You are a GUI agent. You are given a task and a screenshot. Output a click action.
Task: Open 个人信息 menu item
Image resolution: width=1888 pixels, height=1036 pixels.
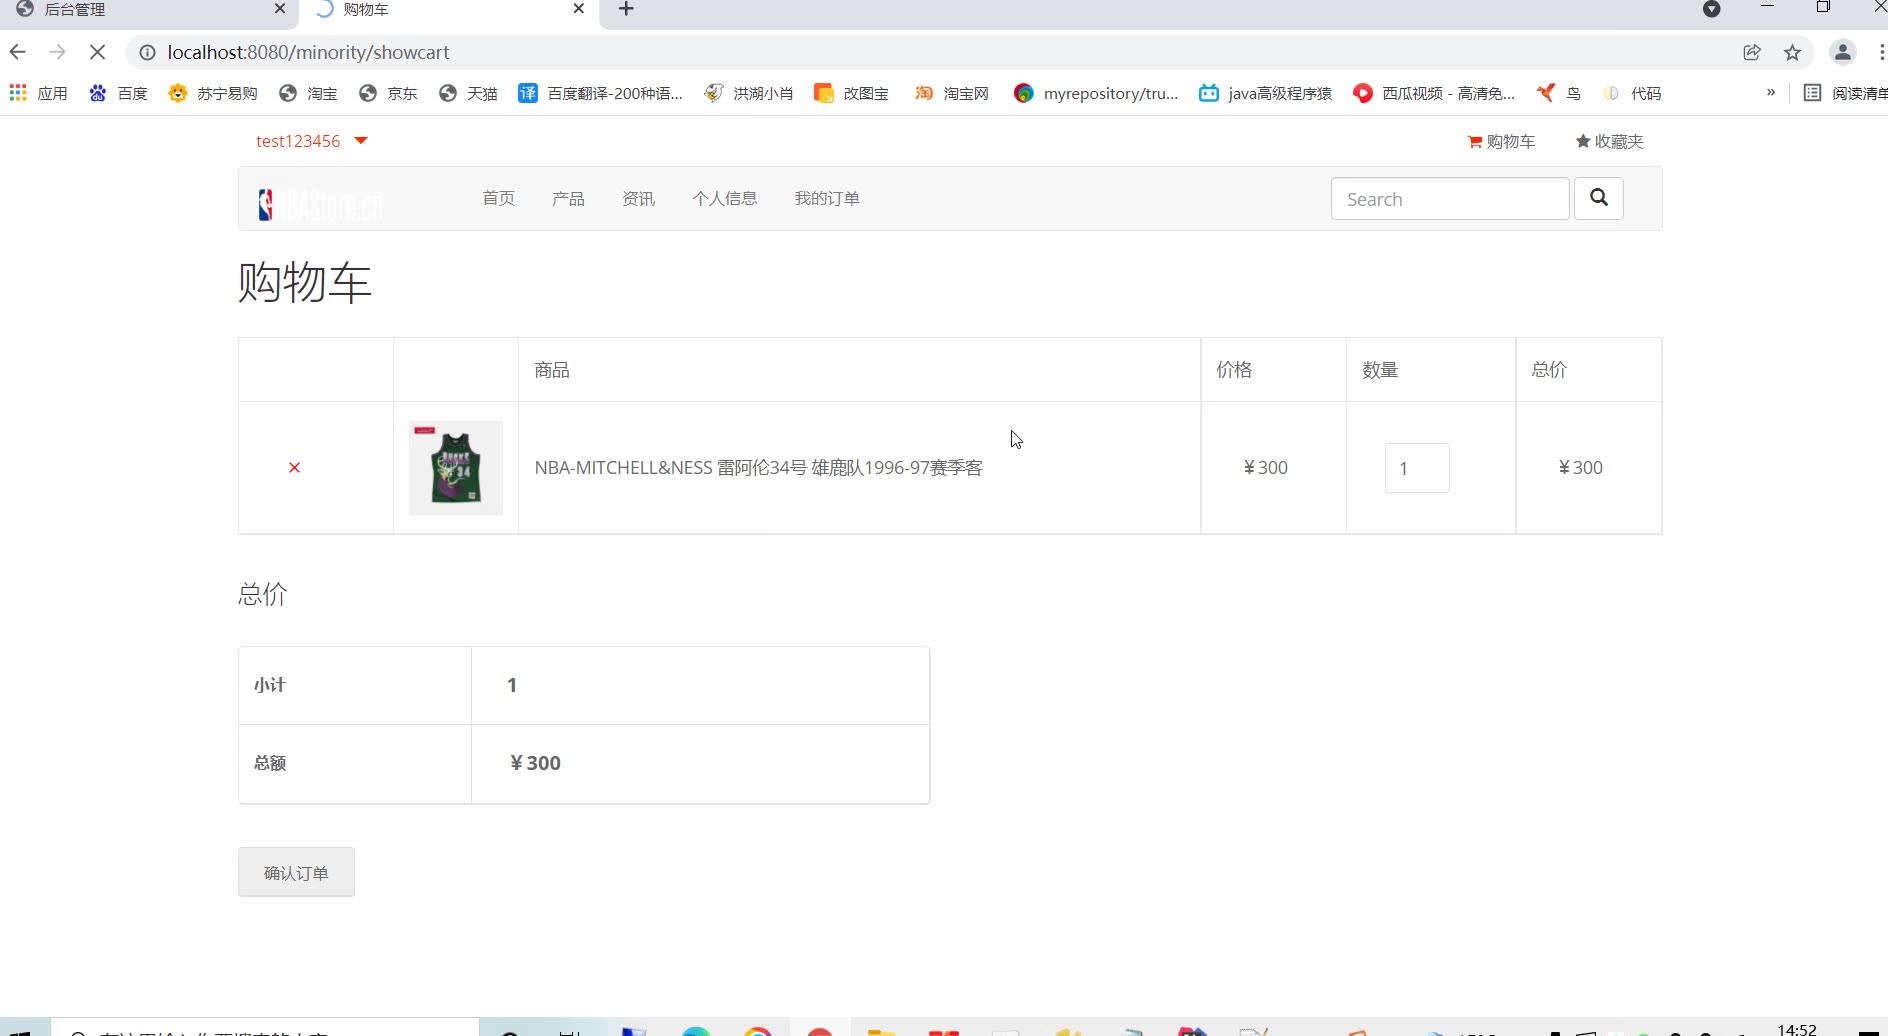725,198
